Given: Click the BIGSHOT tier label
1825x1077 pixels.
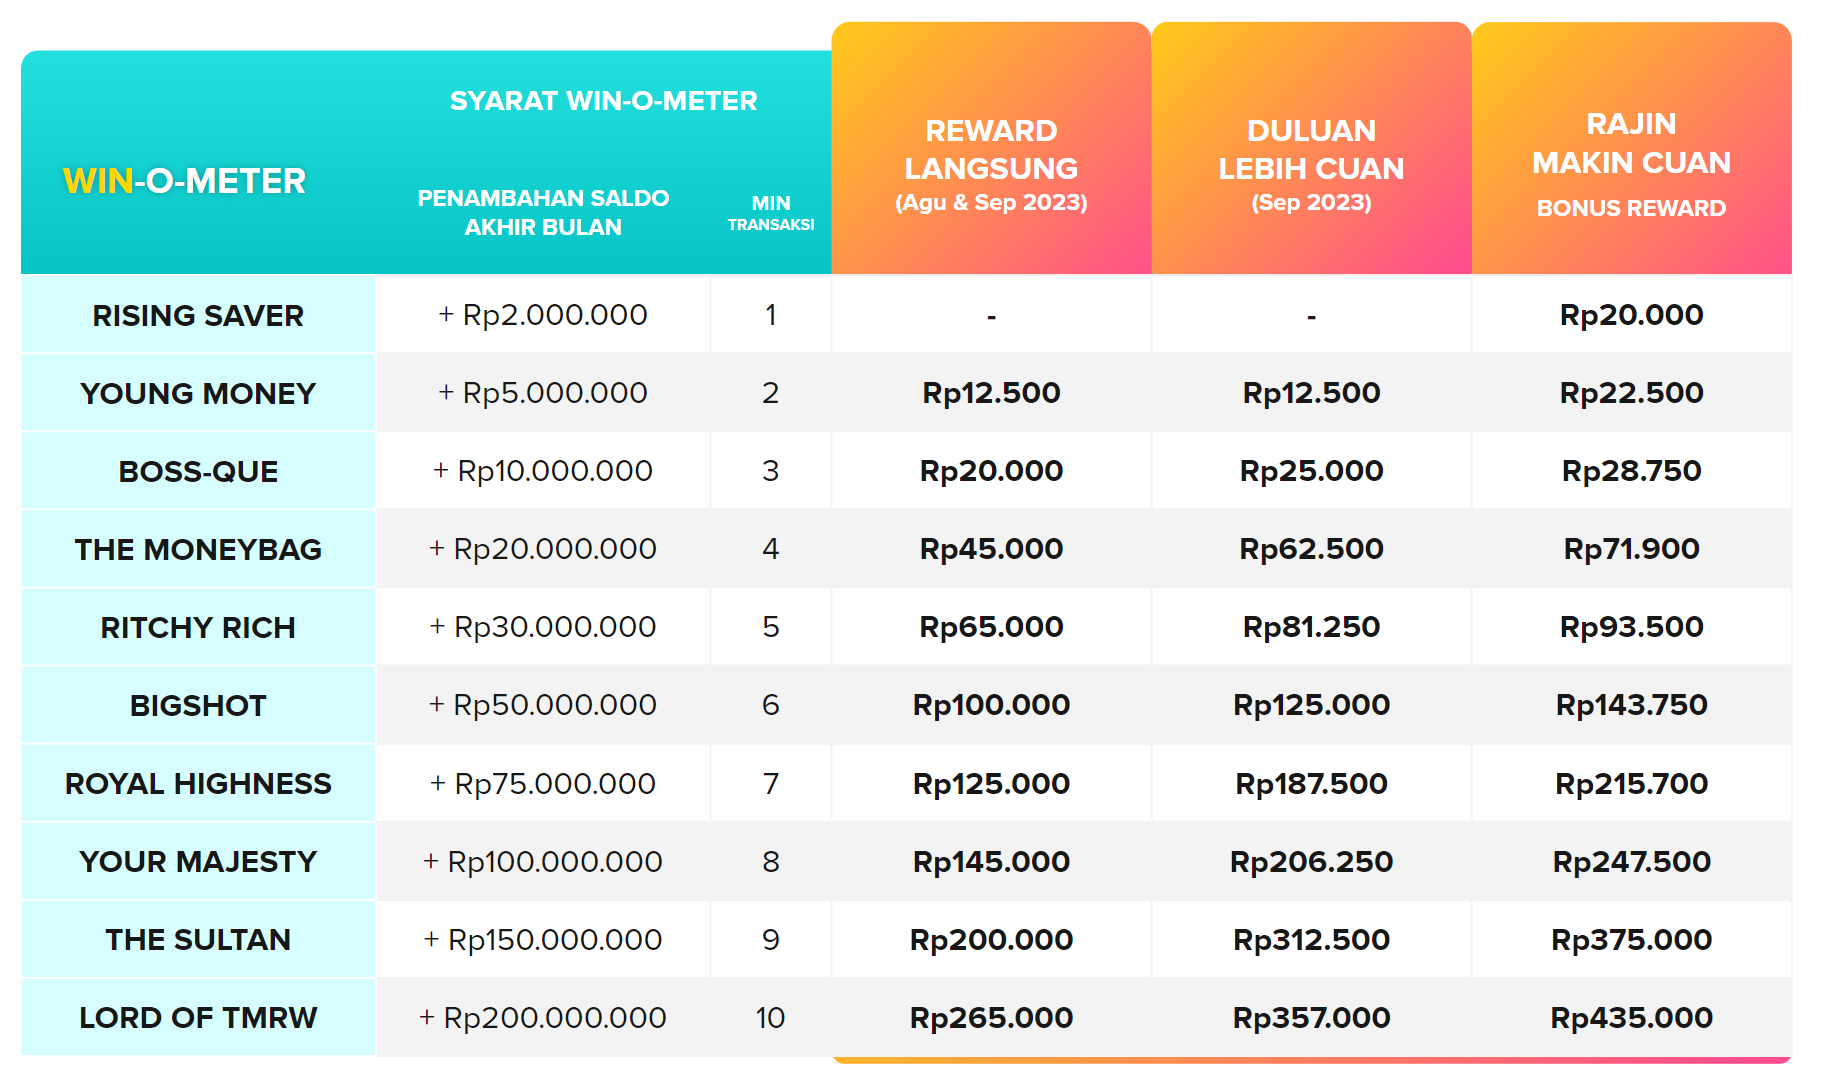Looking at the screenshot, I should tap(198, 705).
